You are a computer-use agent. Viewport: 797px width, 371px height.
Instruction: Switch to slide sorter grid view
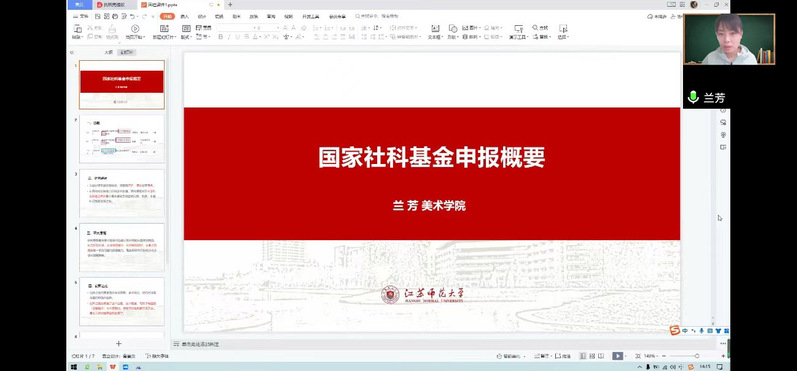[x=592, y=356]
